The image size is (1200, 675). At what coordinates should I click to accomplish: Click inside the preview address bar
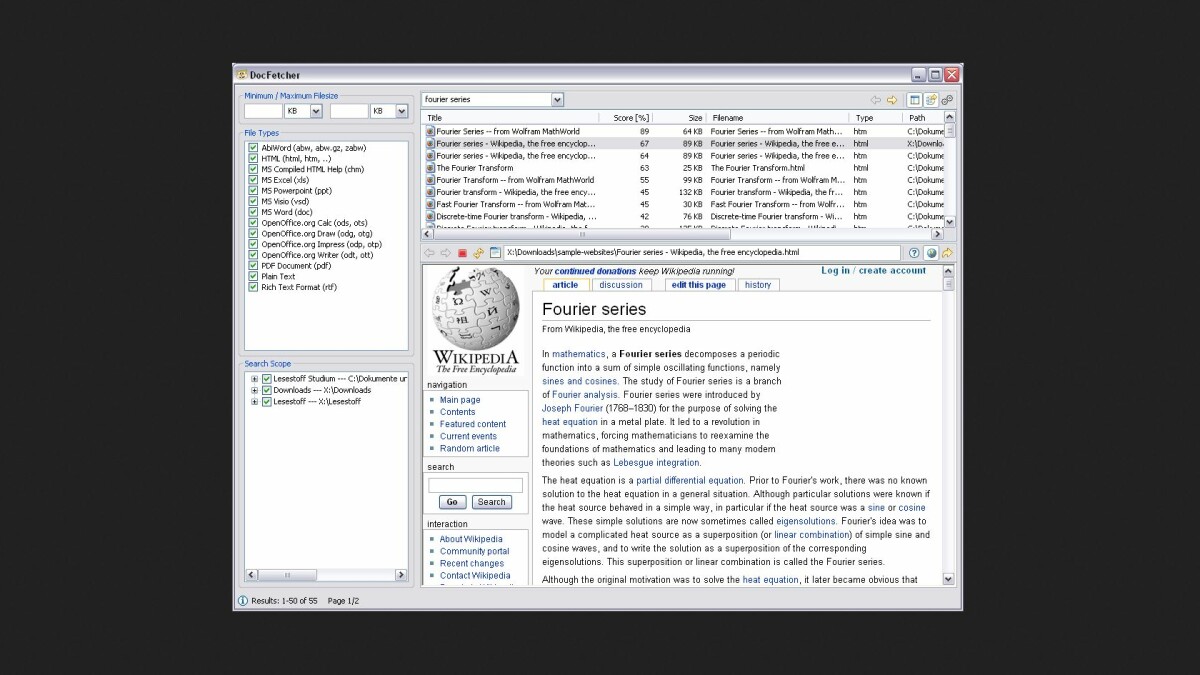coord(700,253)
